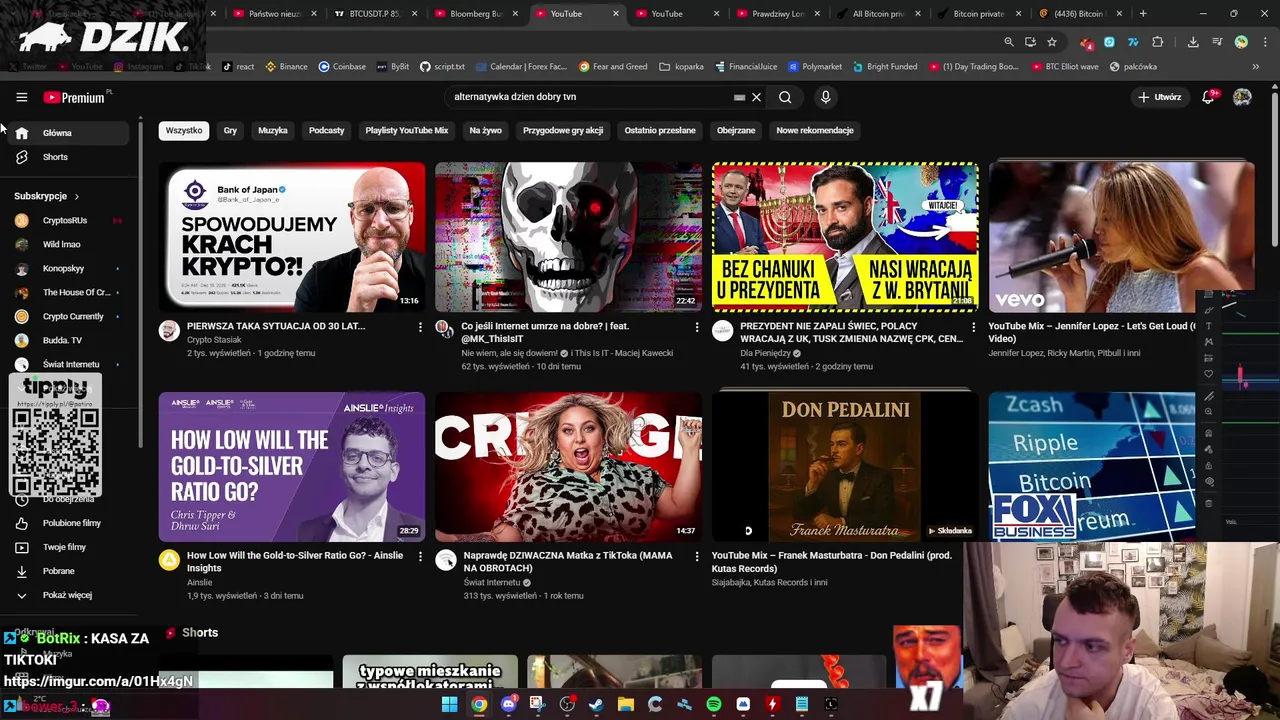This screenshot has height=720, width=1280.
Task: Open the Coinbase bookmark
Action: click(x=342, y=67)
